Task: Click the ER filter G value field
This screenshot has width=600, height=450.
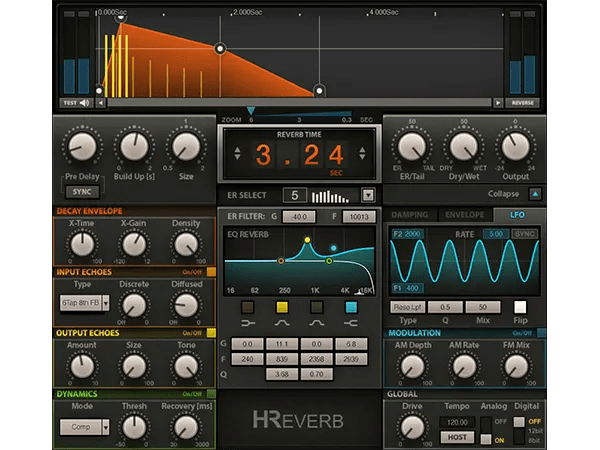Action: tap(299, 217)
